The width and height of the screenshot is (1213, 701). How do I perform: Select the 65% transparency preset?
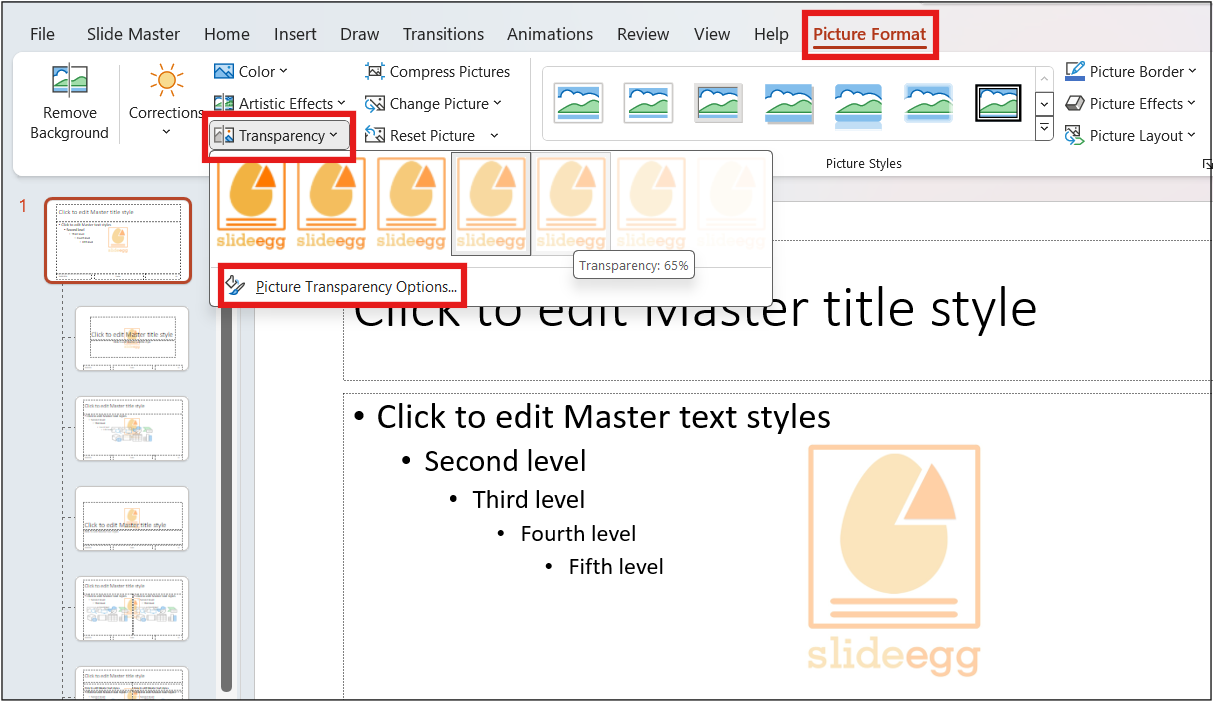pyautogui.click(x=571, y=204)
